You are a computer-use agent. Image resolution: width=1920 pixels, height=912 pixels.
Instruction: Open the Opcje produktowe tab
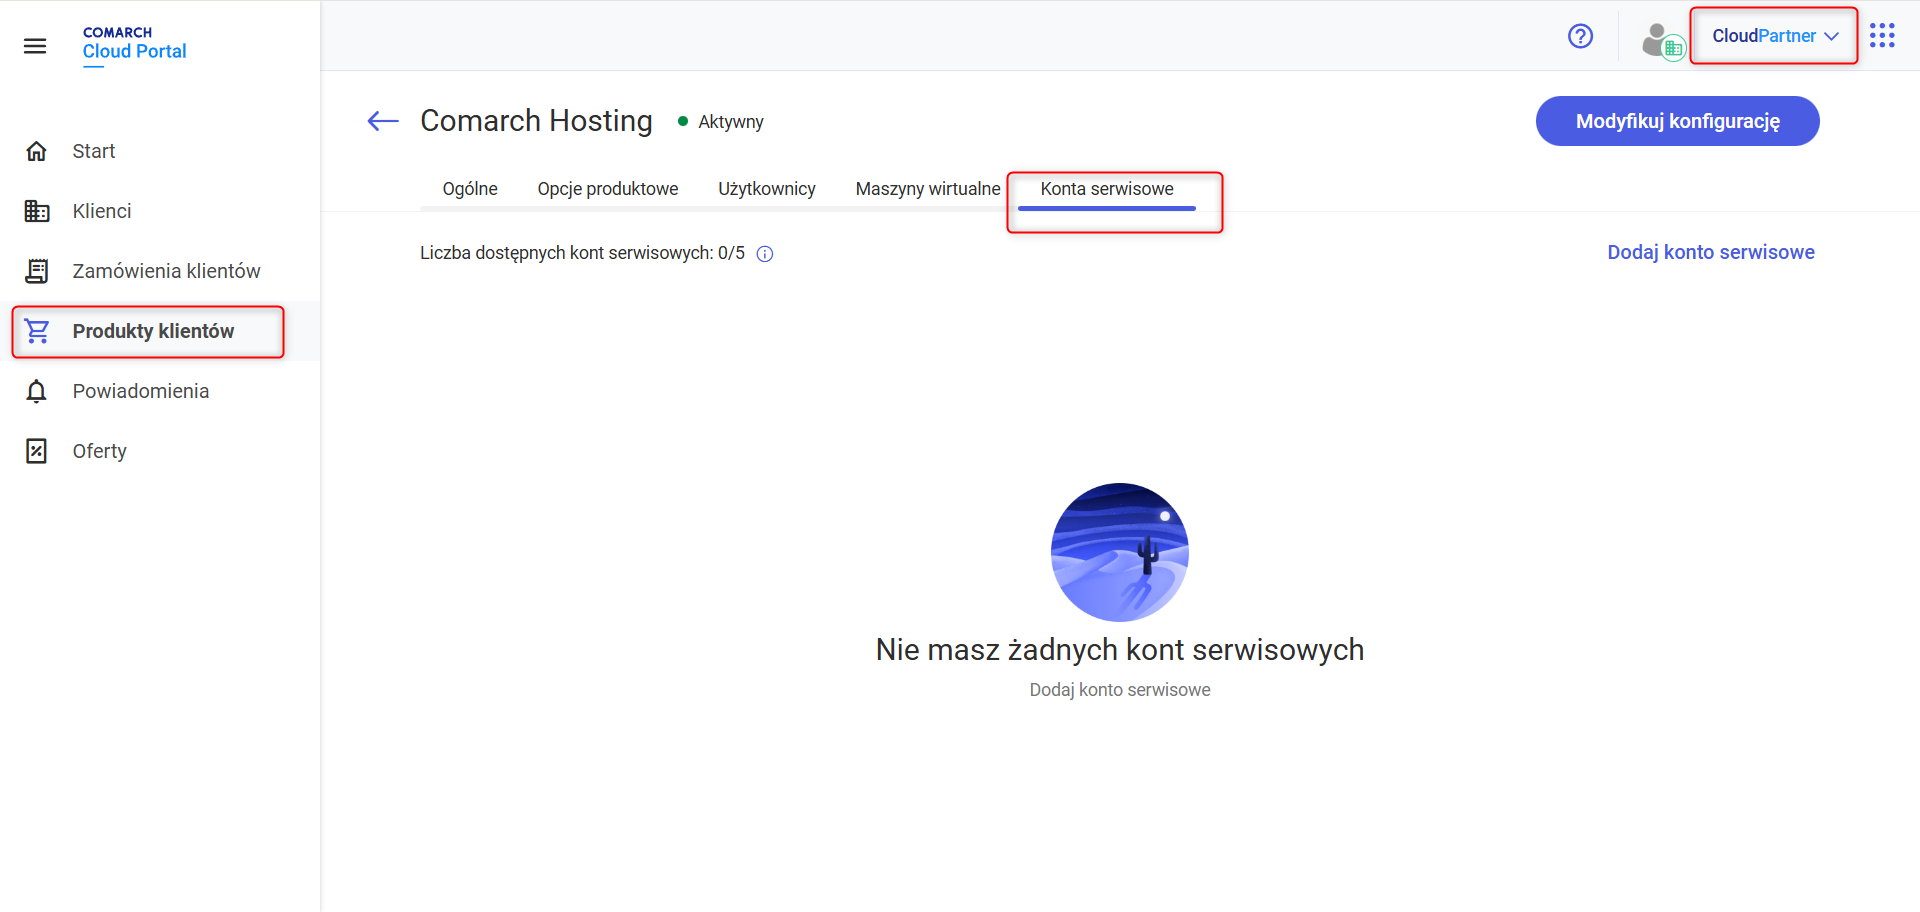[x=607, y=189]
